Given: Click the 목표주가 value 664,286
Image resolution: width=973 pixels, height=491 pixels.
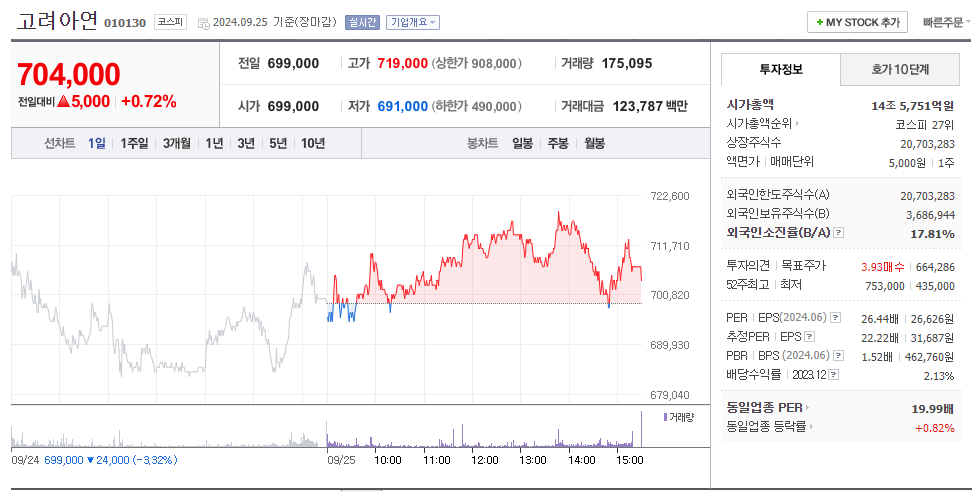Looking at the screenshot, I should coord(935,267).
